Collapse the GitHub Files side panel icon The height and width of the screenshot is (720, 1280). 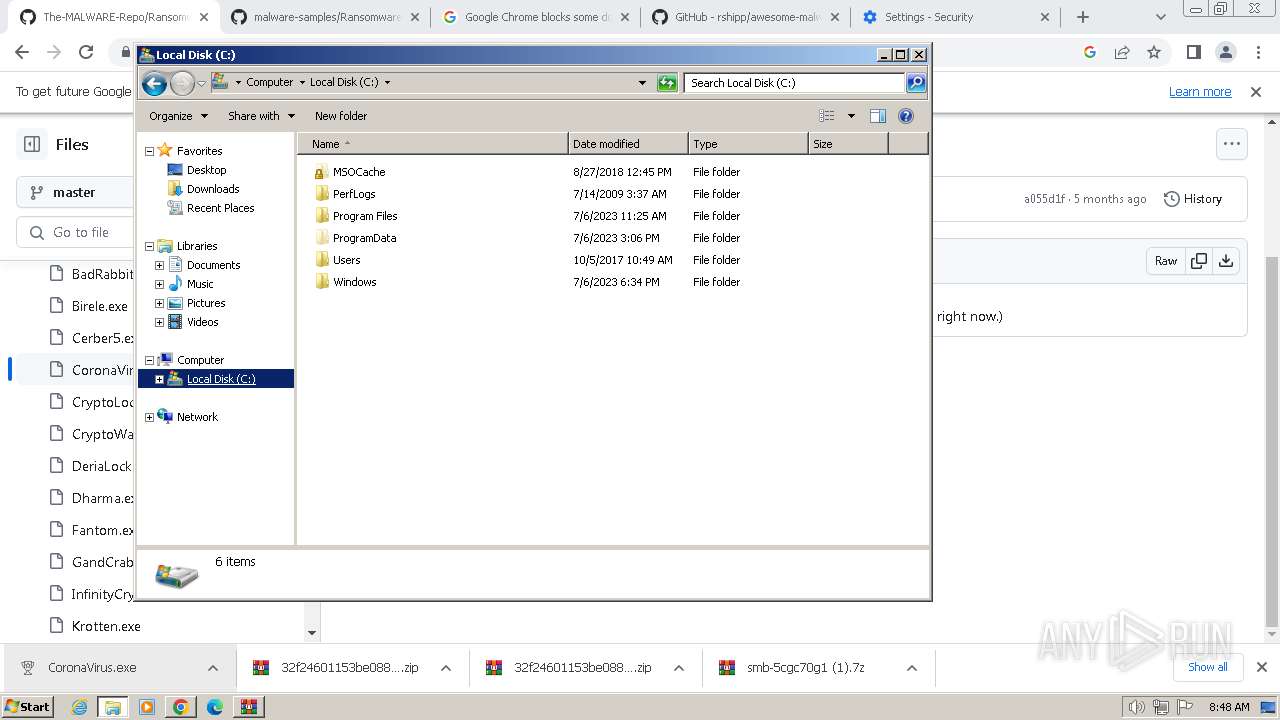coord(32,144)
